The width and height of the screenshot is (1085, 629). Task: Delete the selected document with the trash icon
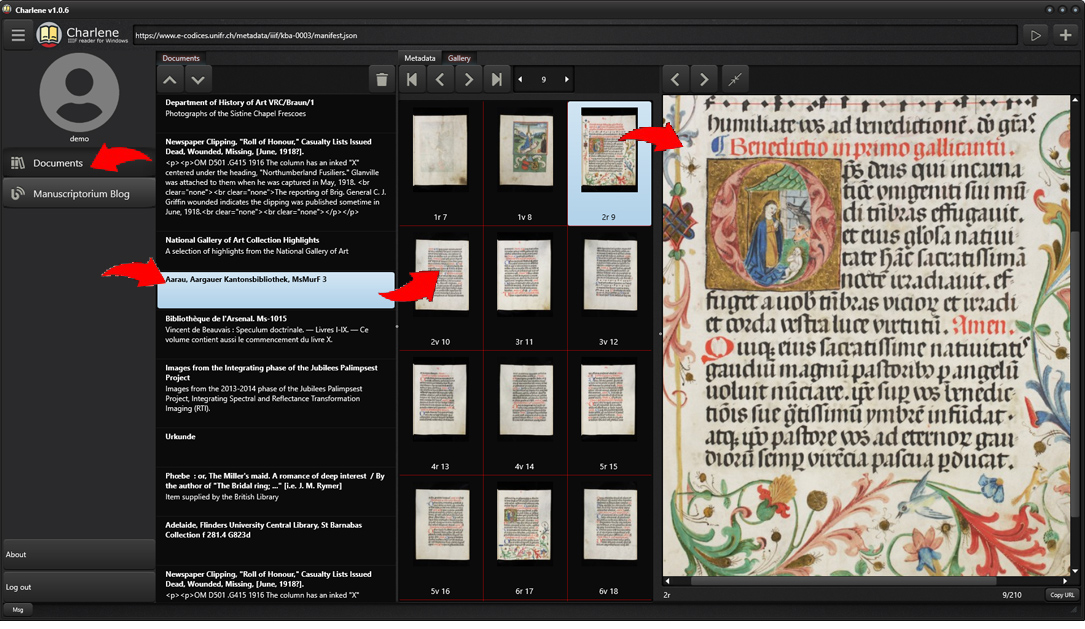point(381,80)
